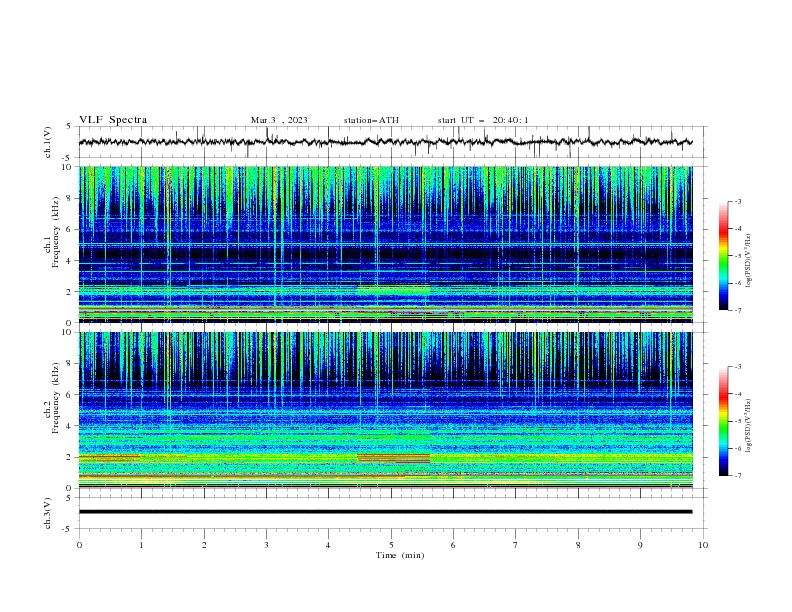Select the date 'Mar.3 , 2023'
Viewport: 792px width, 612px height.
pyautogui.click(x=279, y=120)
